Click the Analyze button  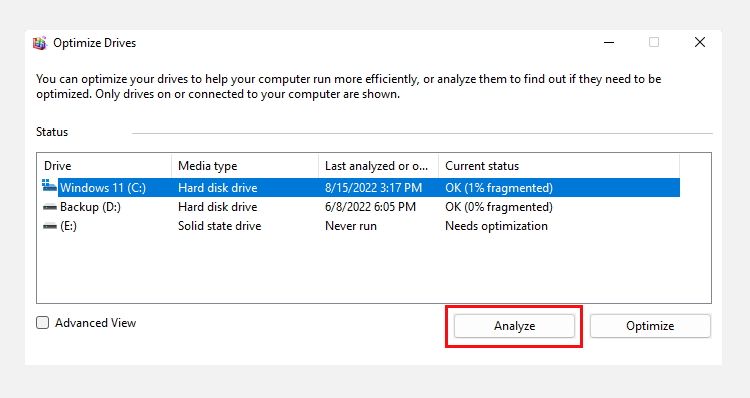(514, 326)
